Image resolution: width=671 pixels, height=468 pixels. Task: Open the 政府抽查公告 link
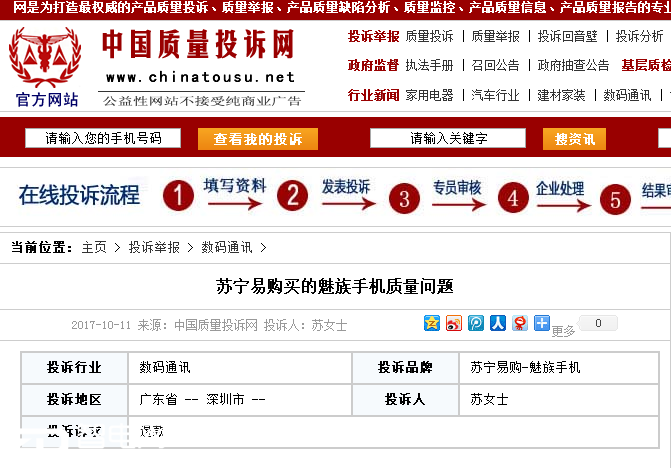click(x=573, y=65)
